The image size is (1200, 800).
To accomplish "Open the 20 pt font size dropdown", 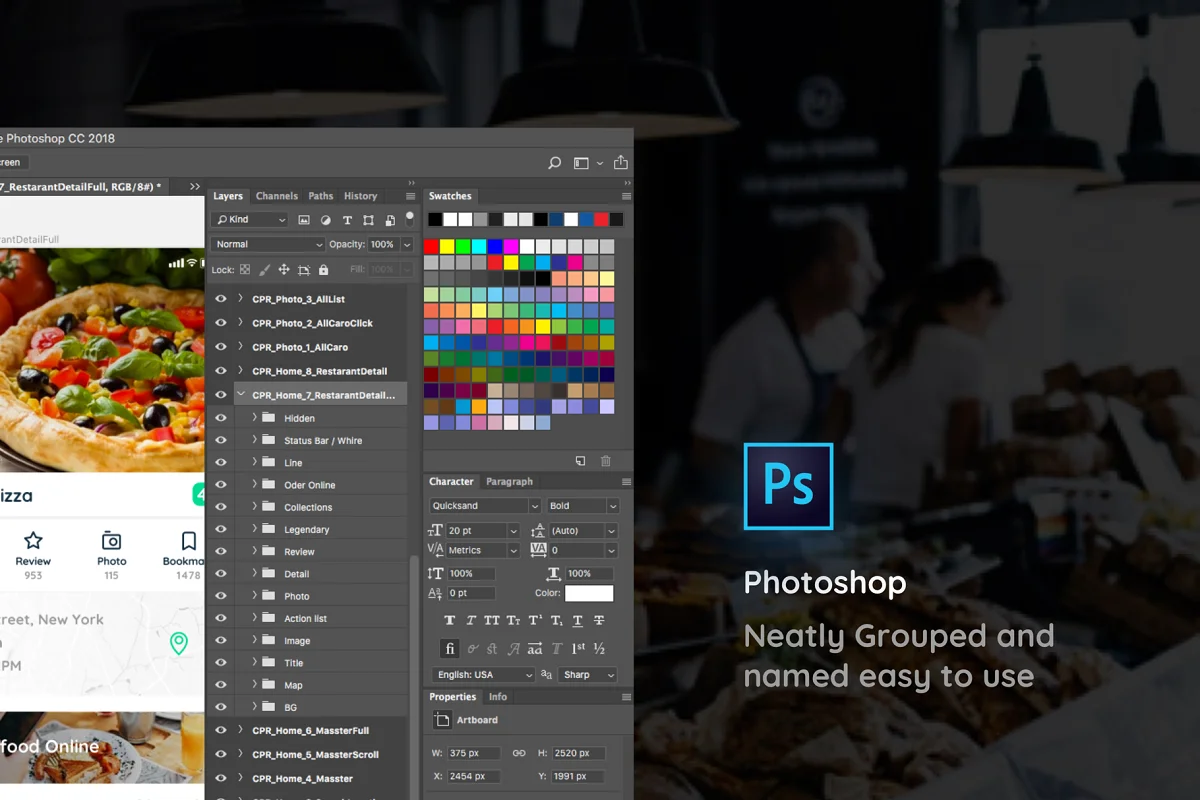I will (483, 531).
